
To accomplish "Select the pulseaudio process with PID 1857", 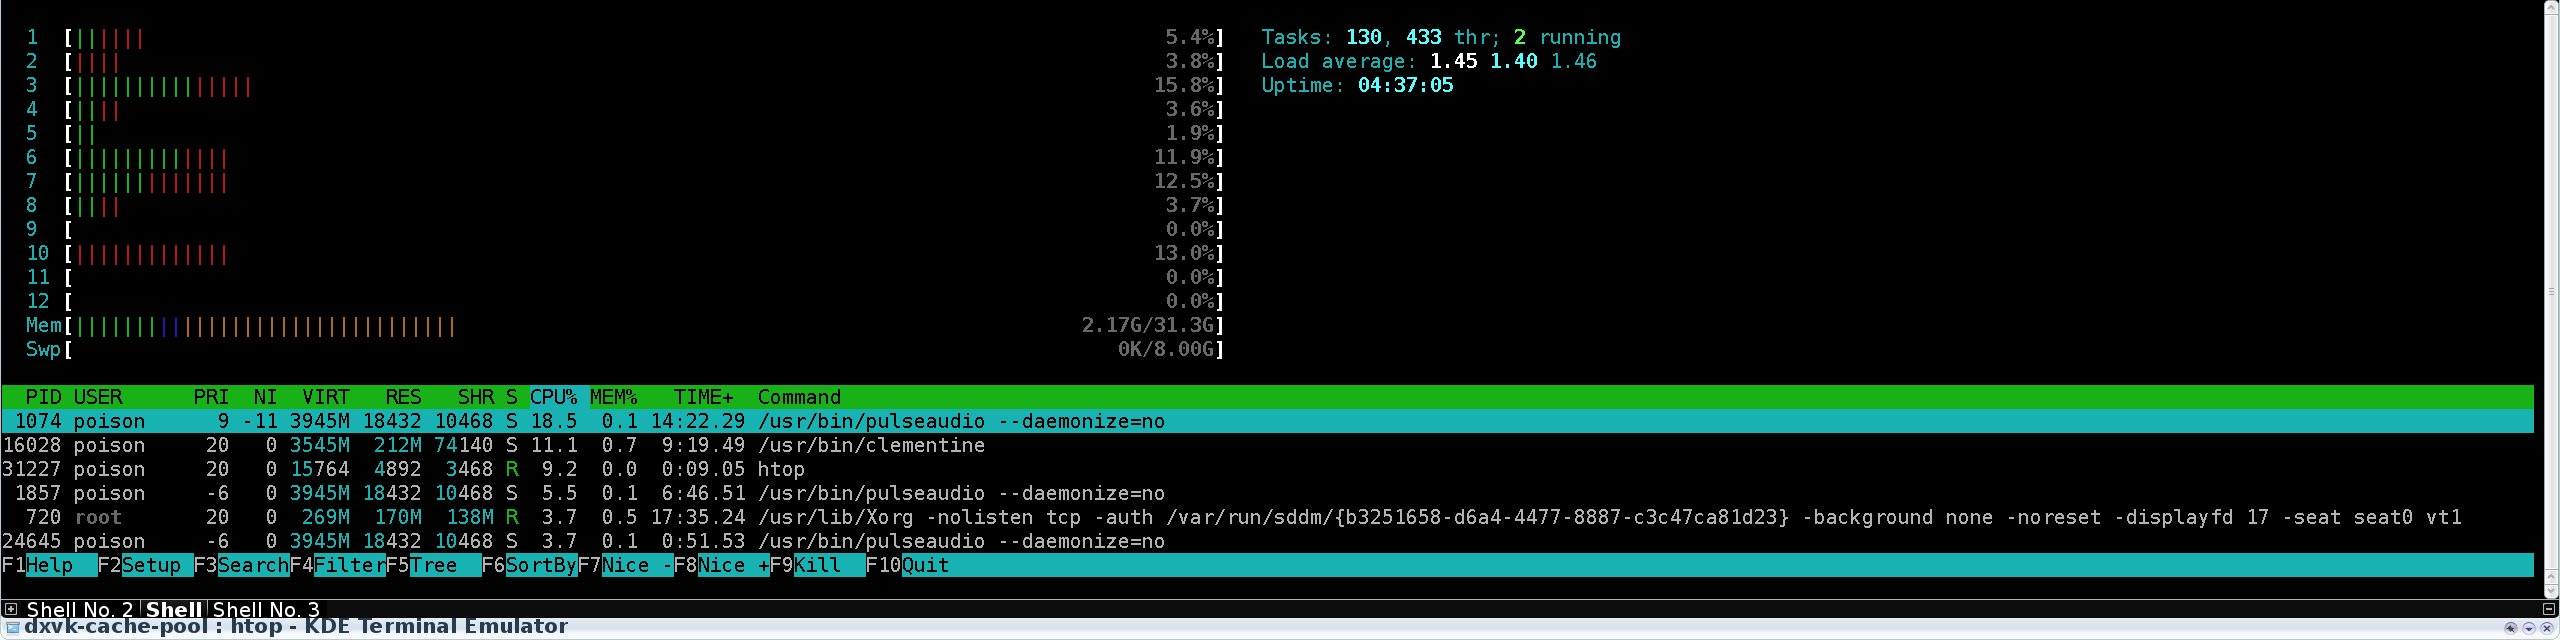I will coord(1267,493).
